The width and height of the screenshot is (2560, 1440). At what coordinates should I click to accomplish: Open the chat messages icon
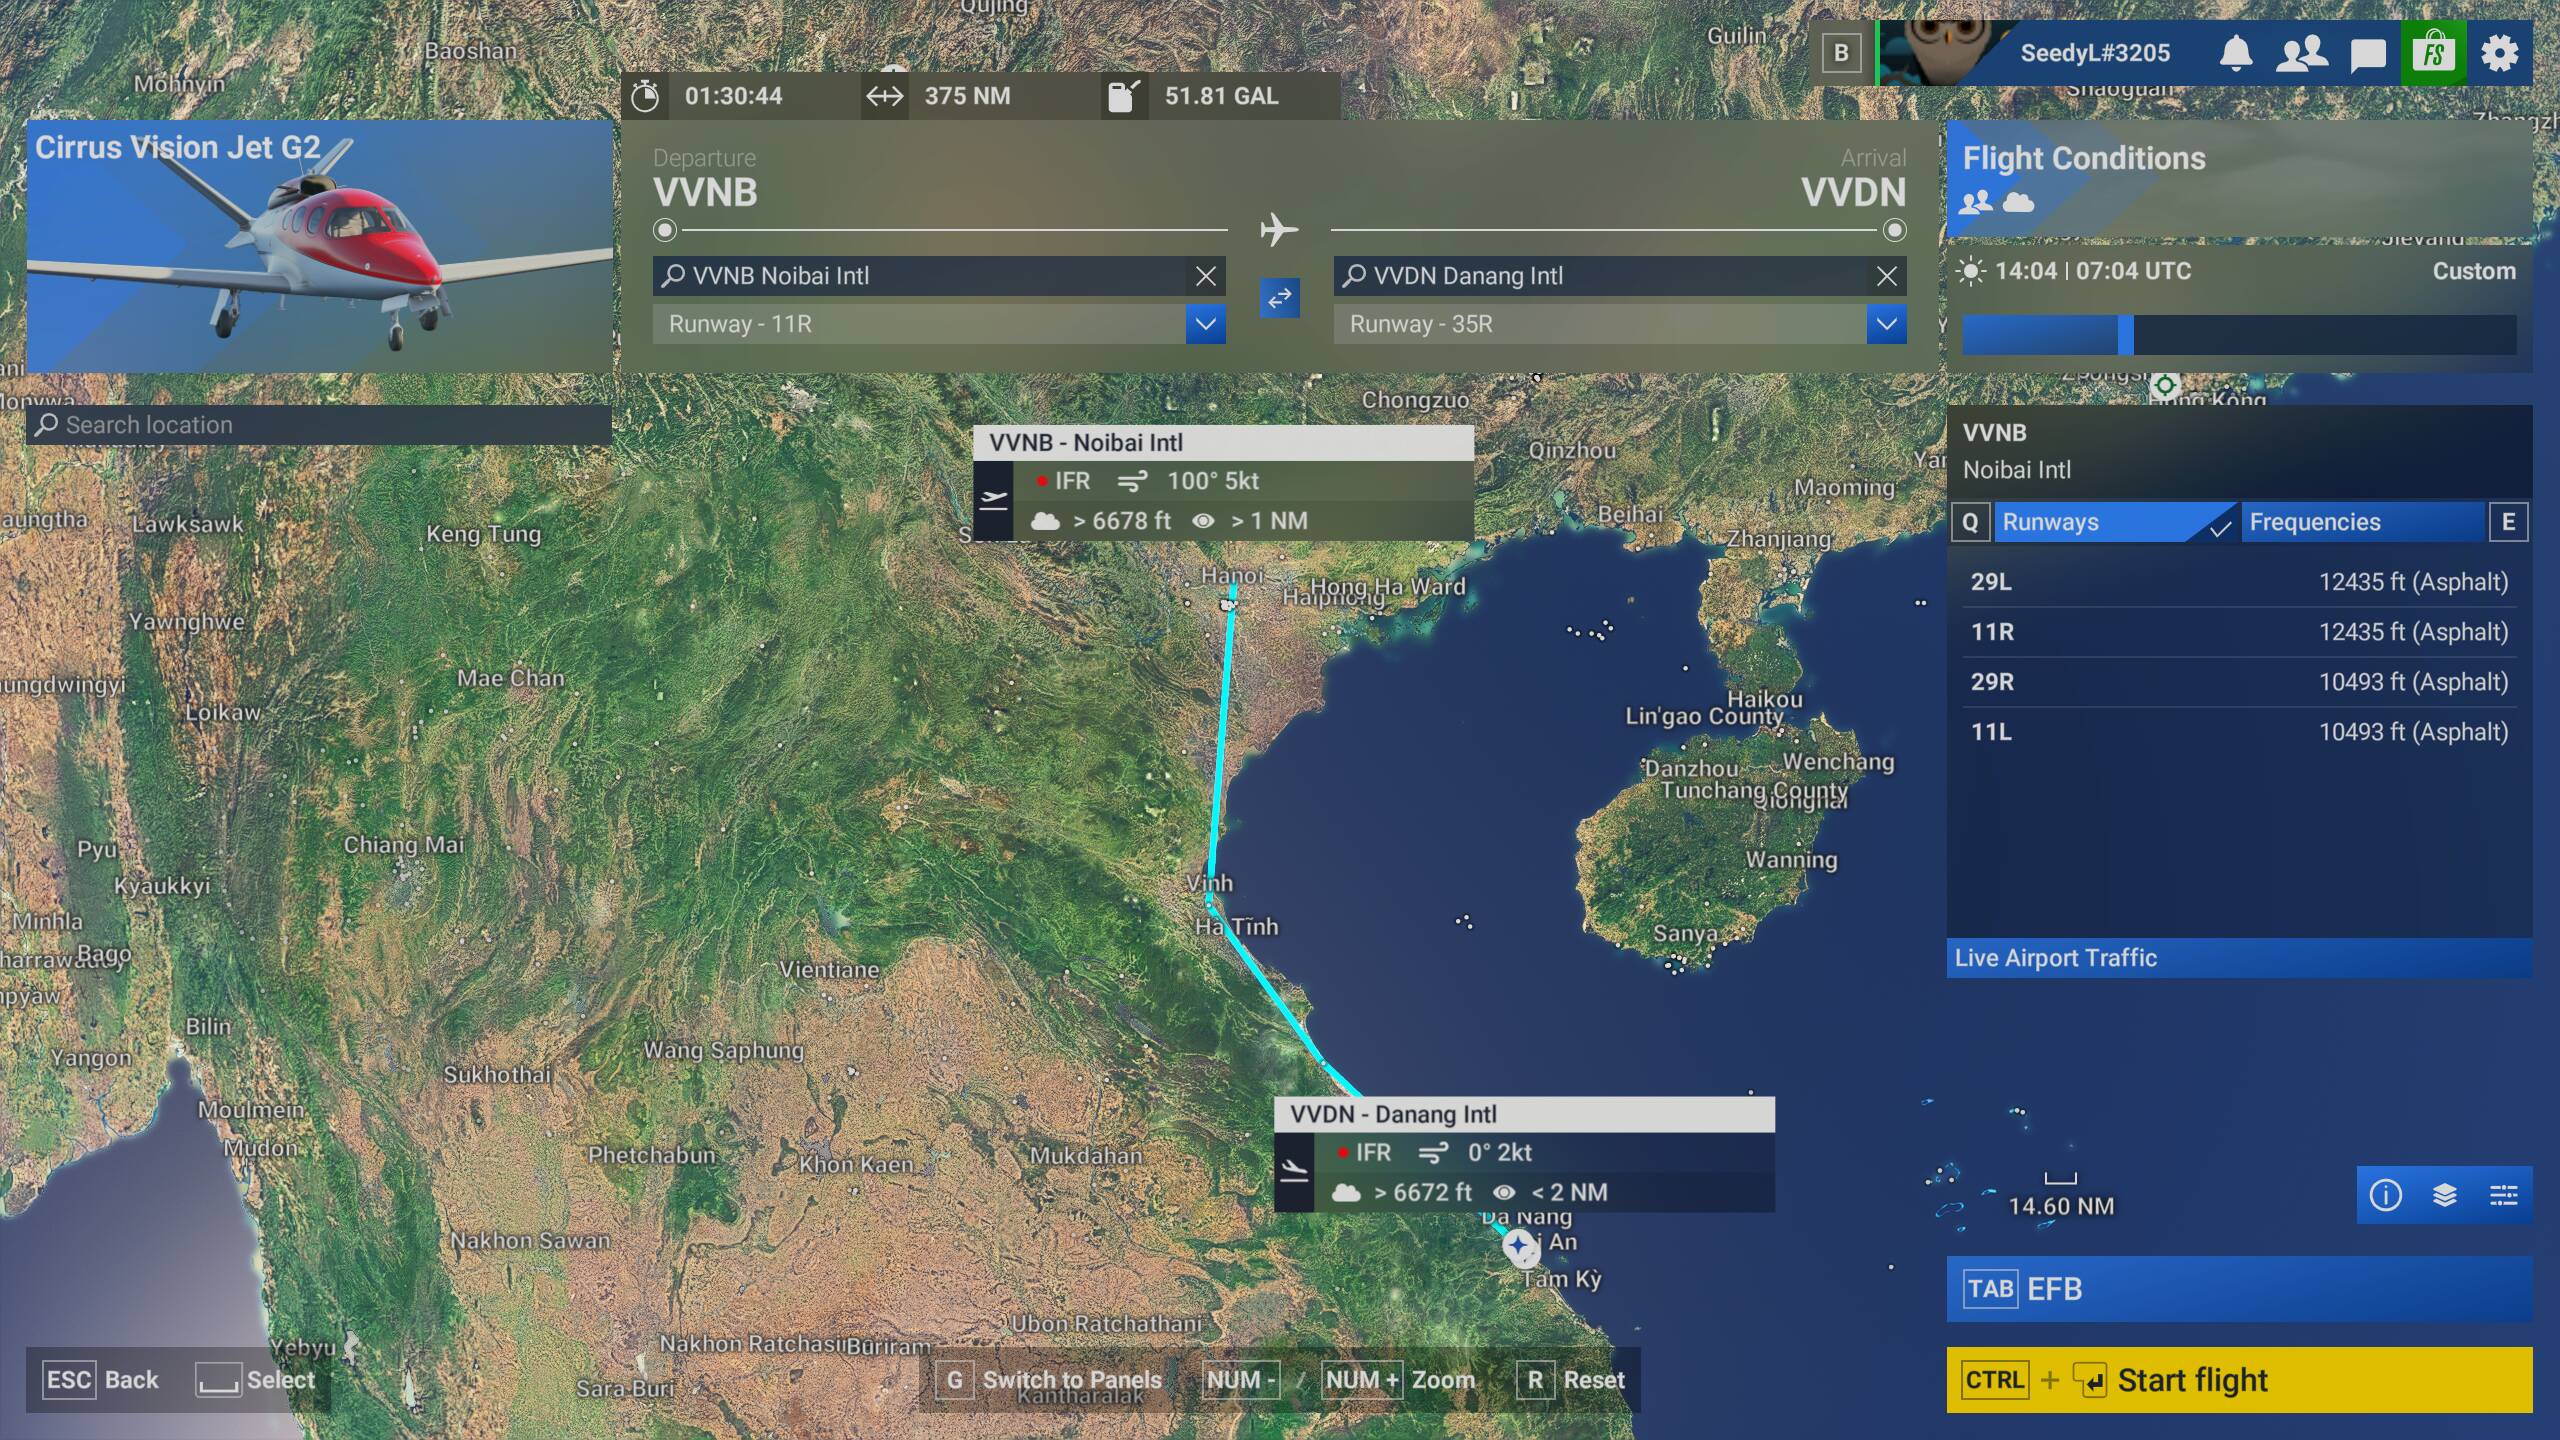click(2367, 54)
